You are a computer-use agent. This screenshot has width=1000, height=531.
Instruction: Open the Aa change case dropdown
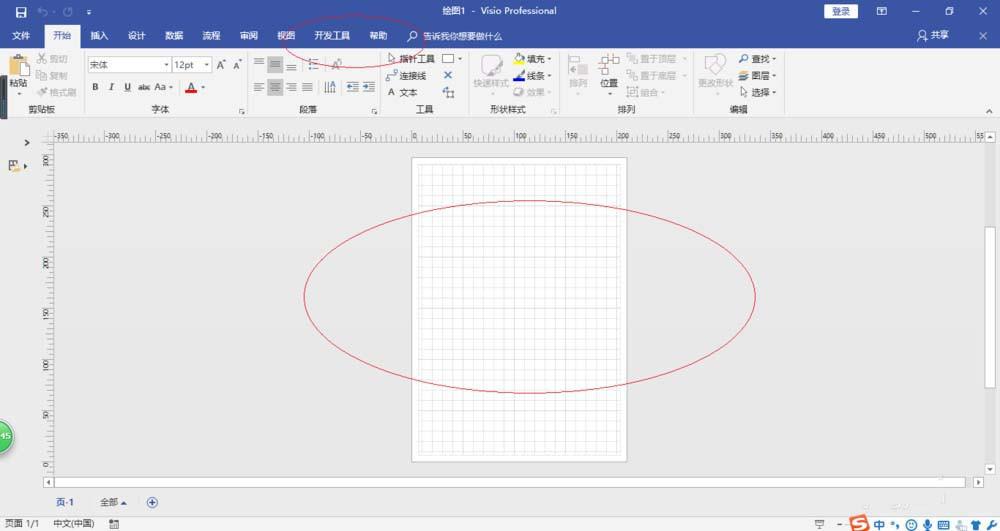(x=163, y=87)
